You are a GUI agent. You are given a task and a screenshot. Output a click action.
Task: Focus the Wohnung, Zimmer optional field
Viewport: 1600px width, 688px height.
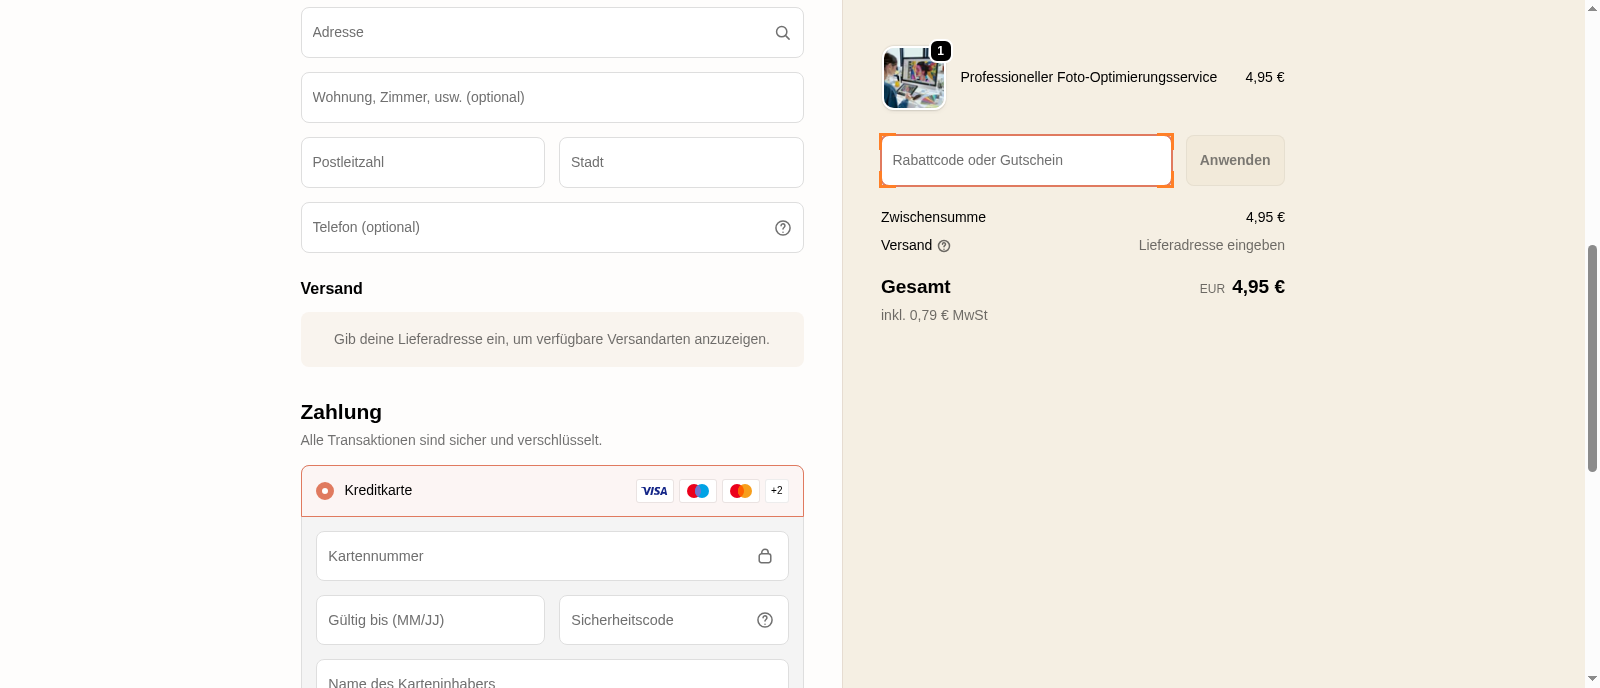coord(551,98)
